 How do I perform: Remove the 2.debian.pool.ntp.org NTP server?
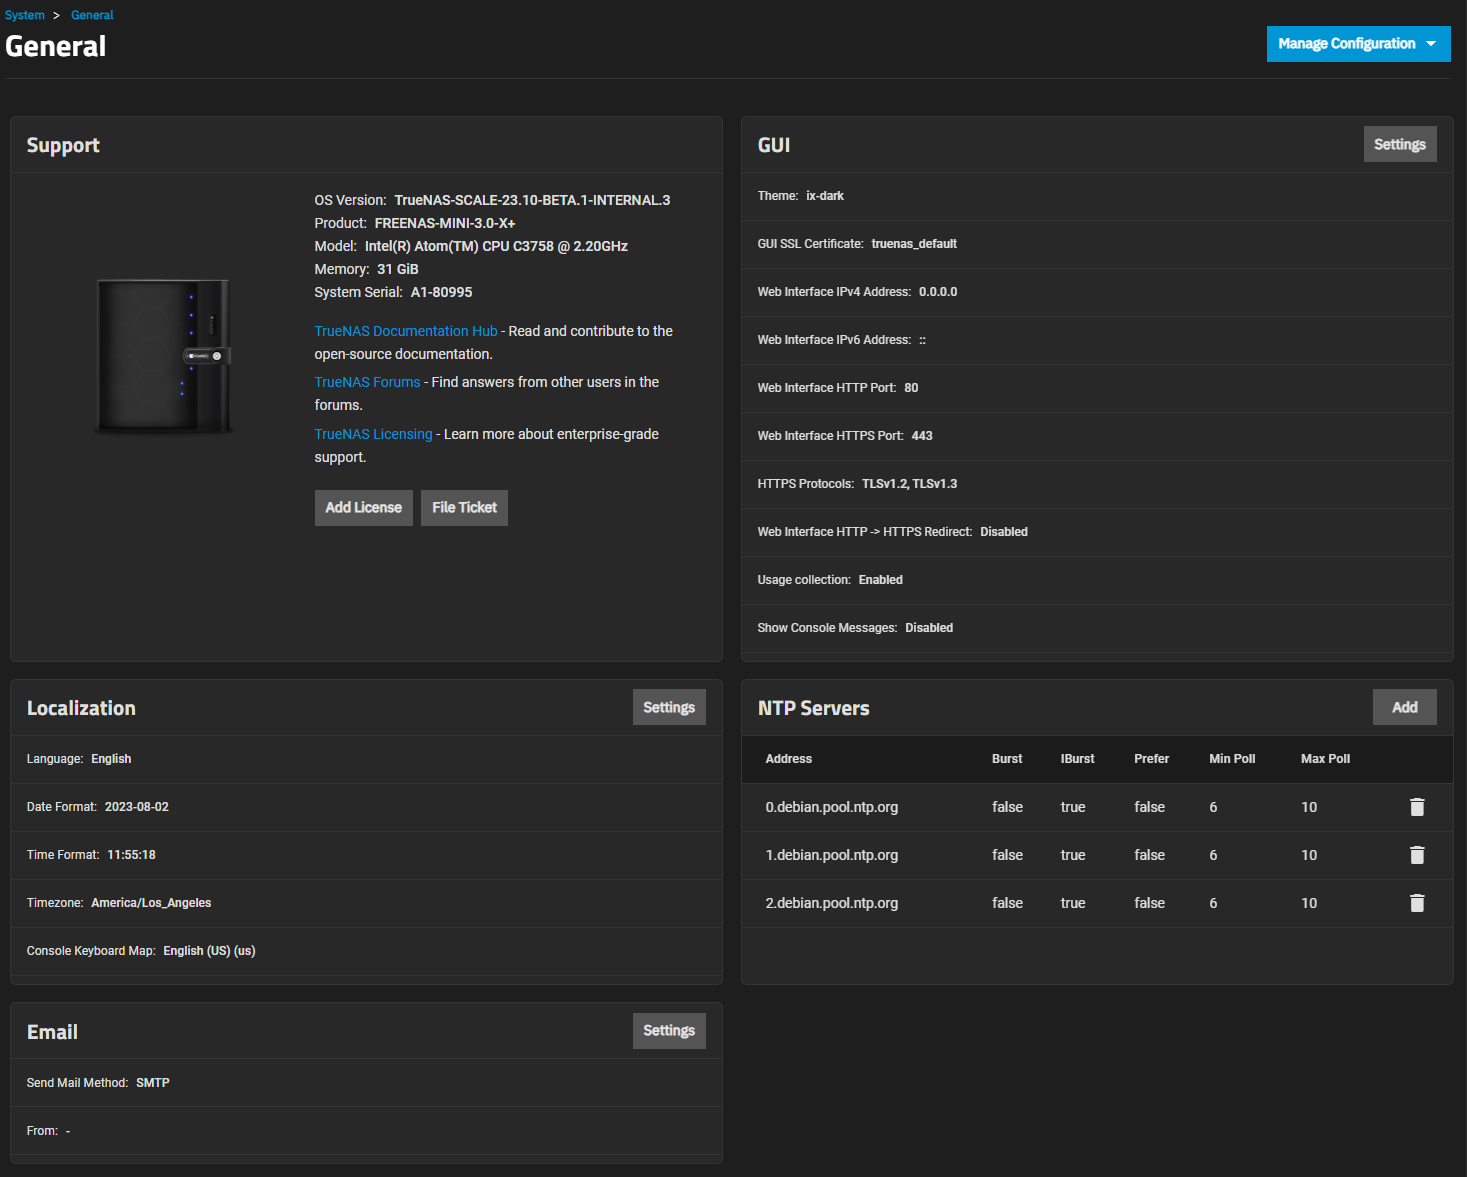tap(1416, 903)
